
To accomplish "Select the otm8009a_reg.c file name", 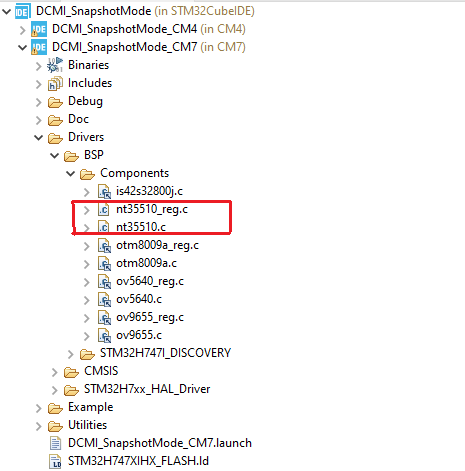I will tap(157, 246).
